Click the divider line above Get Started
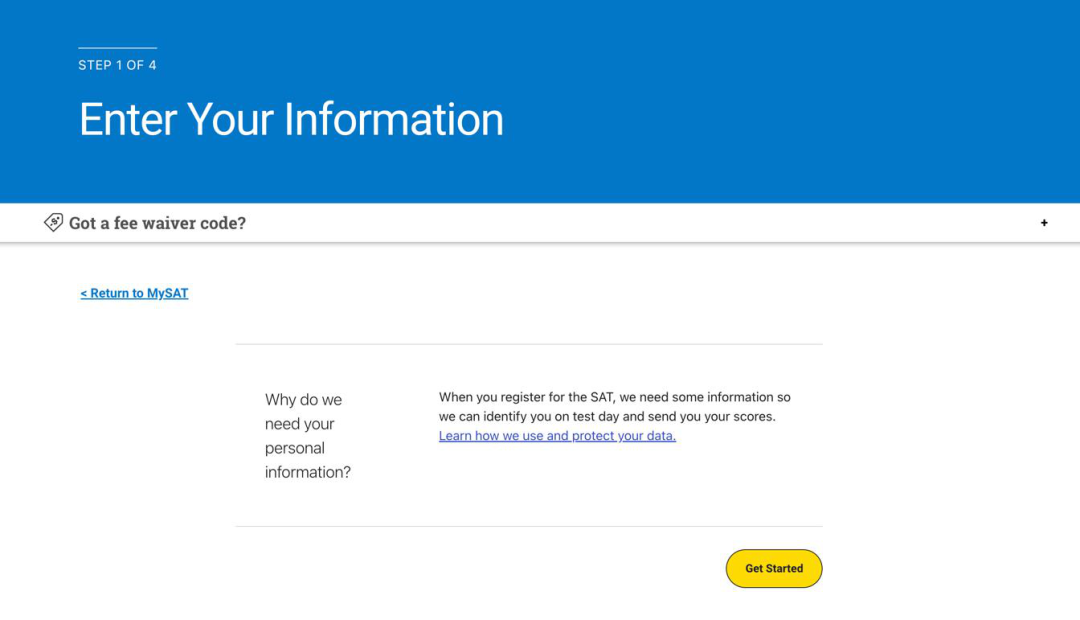 pyautogui.click(x=529, y=526)
